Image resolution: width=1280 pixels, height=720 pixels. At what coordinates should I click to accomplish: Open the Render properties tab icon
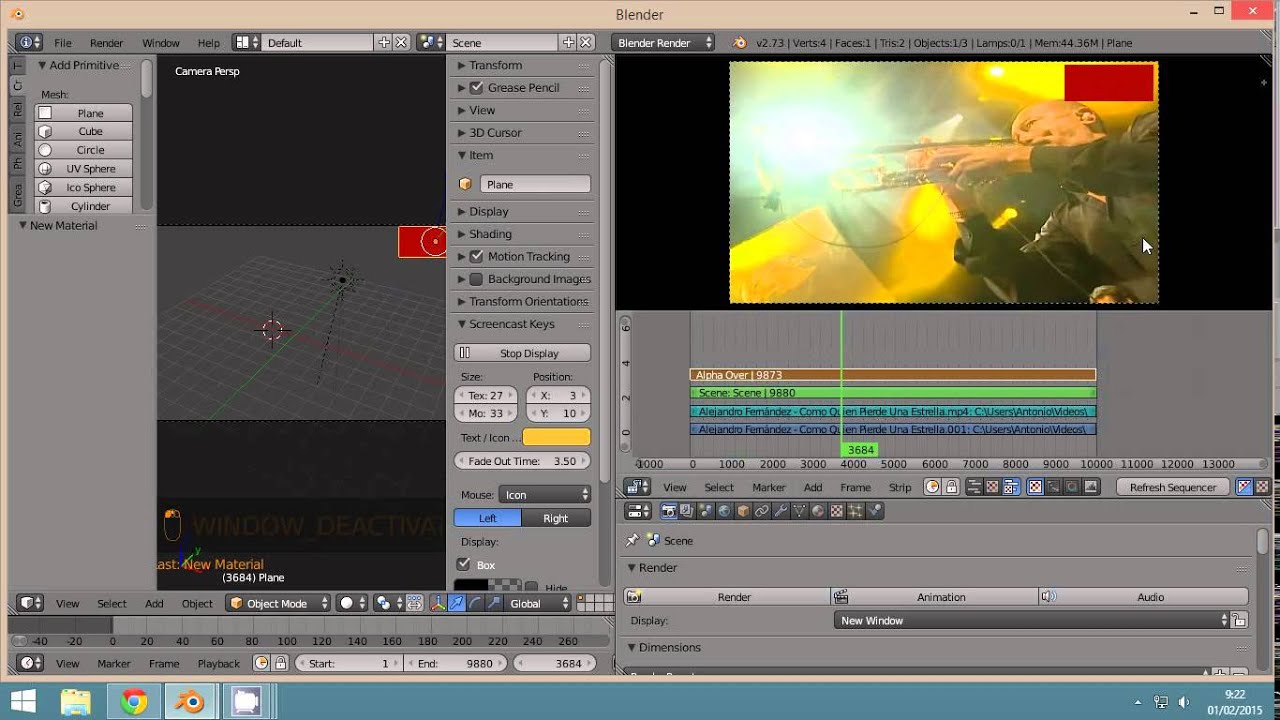[x=669, y=511]
